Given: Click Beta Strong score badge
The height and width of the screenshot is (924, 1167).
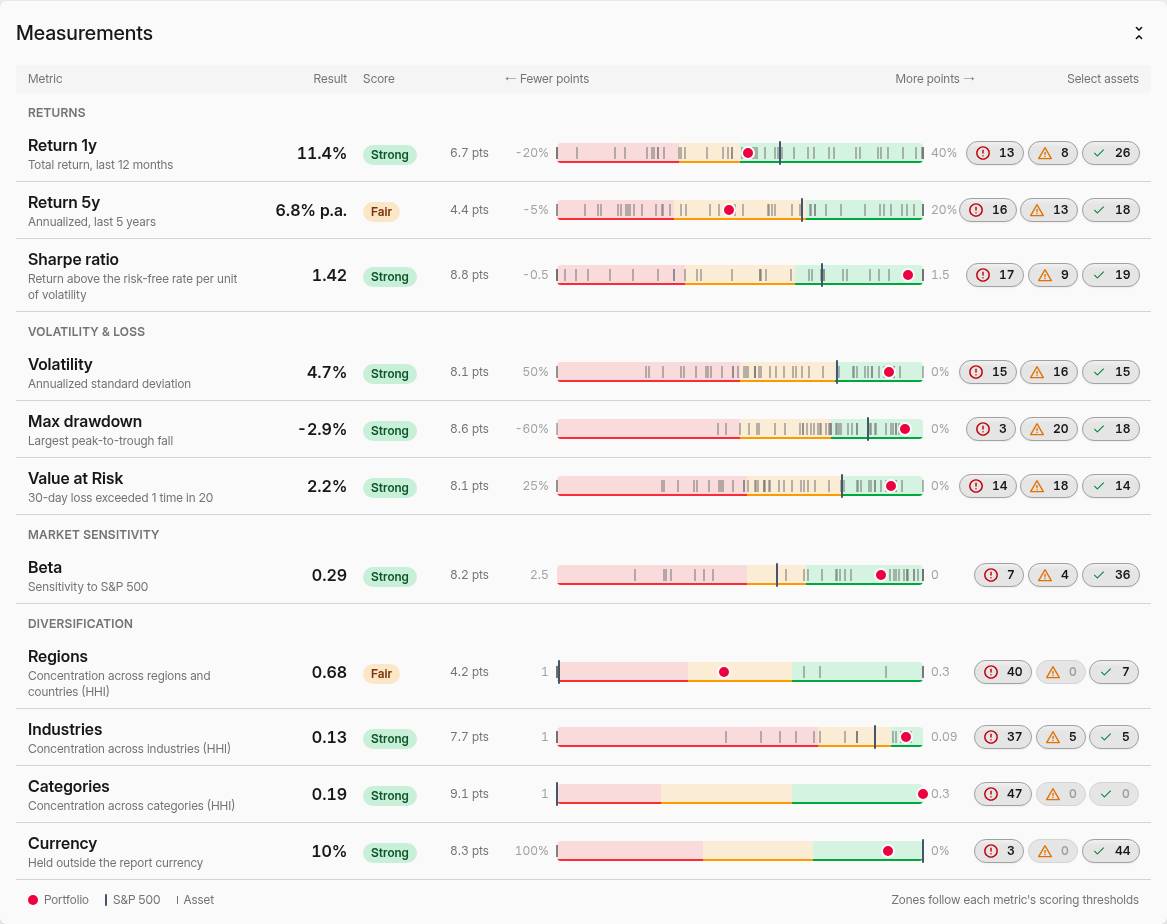Looking at the screenshot, I should coord(389,576).
